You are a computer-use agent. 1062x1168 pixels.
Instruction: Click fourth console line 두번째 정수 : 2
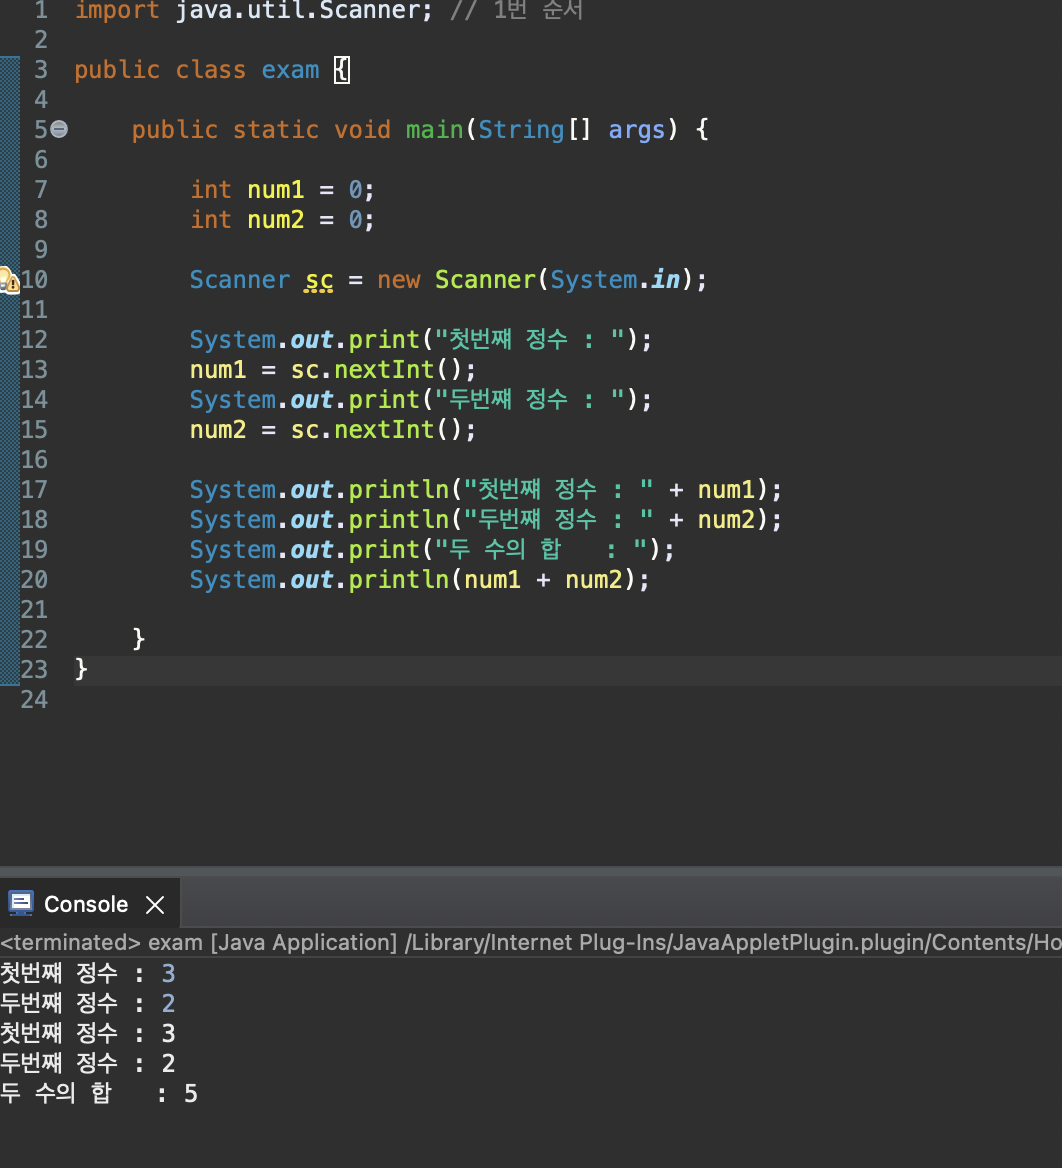(x=88, y=1064)
